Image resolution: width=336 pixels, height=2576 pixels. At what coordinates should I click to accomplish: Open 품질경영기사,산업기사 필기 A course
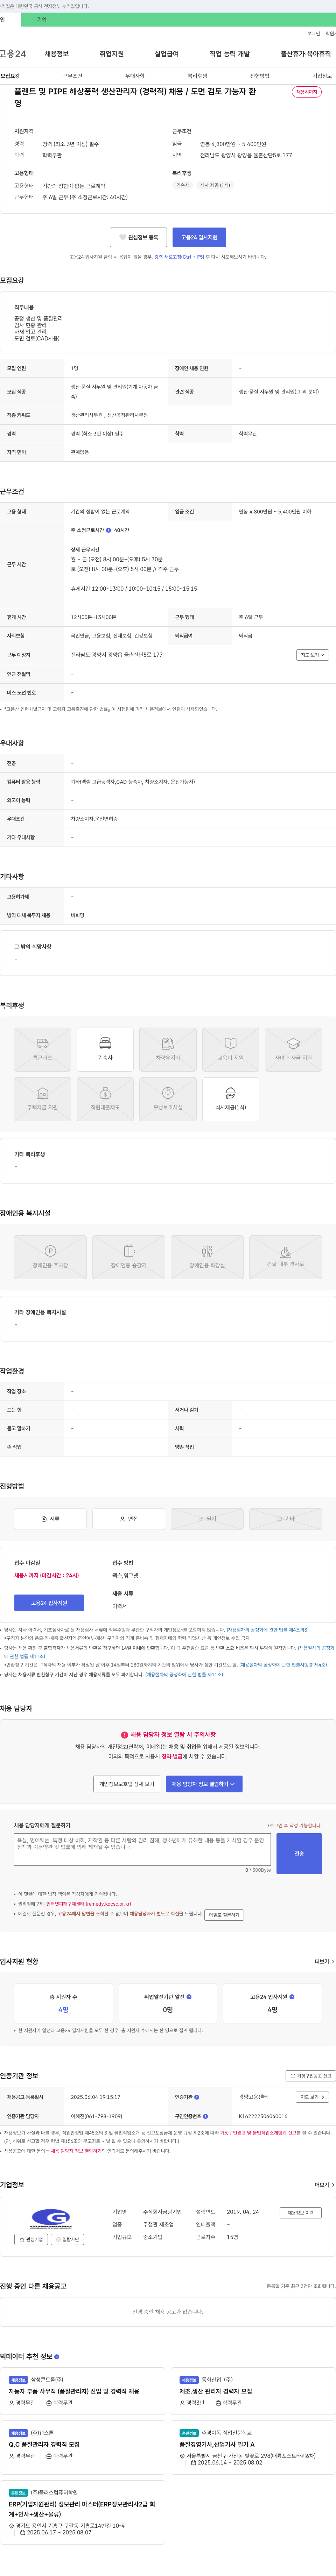(217, 2444)
